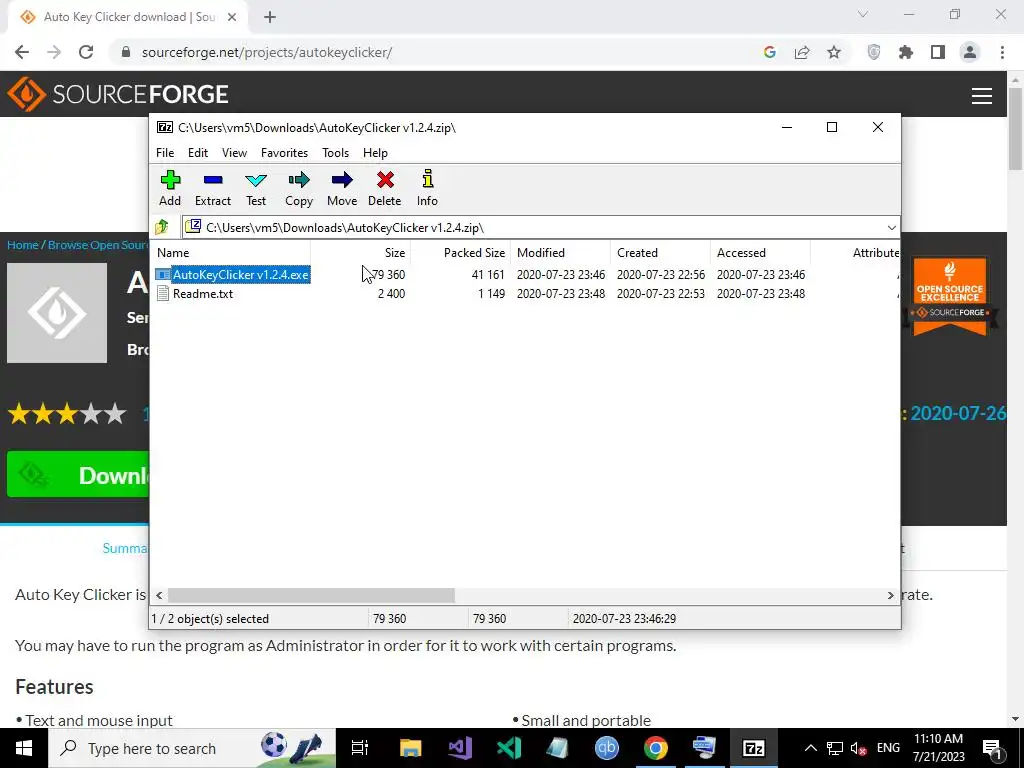Screen dimensions: 1024x768
Task: Open a new Chrome tab
Action: [270, 17]
